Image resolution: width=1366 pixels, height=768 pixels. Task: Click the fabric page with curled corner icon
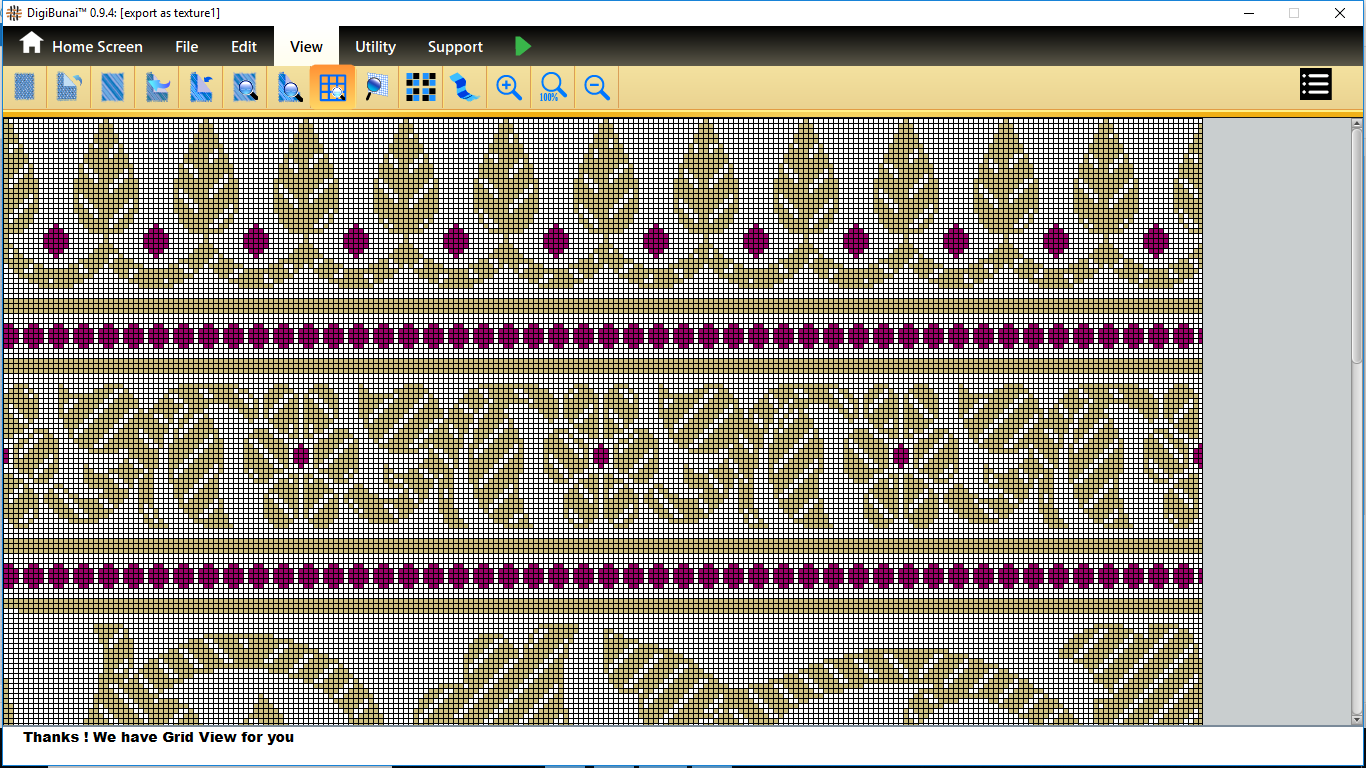coord(68,88)
